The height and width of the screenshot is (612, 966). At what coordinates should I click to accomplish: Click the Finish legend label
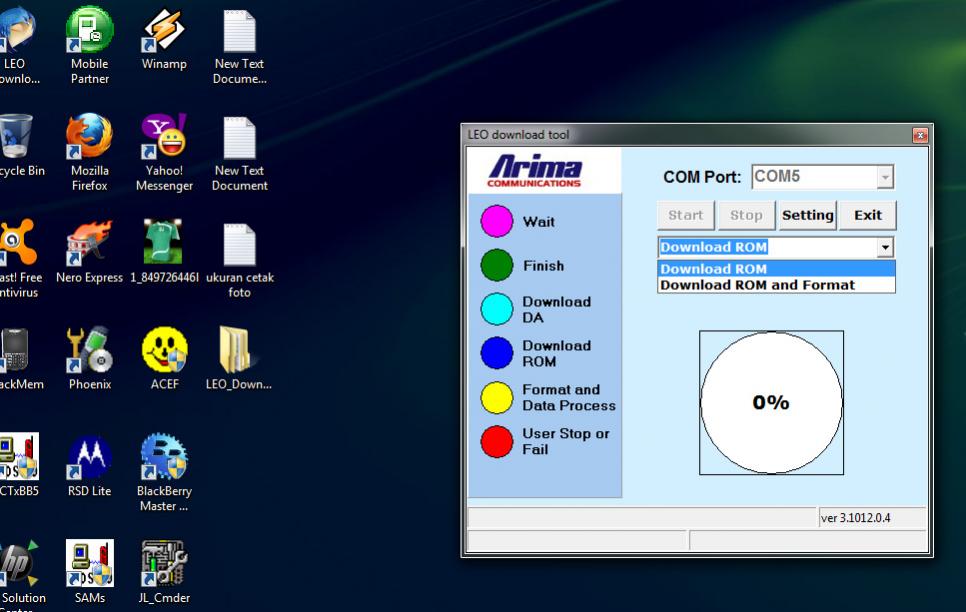543,266
